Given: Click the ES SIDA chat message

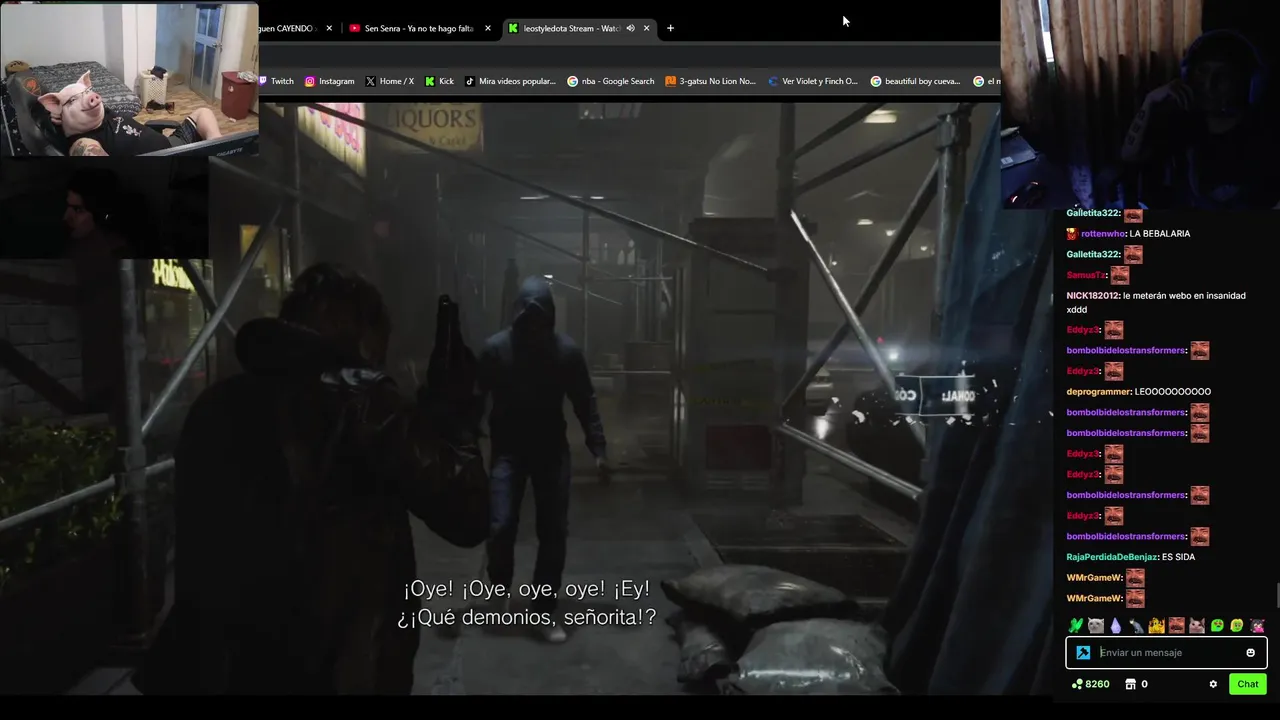Looking at the screenshot, I should [1179, 557].
